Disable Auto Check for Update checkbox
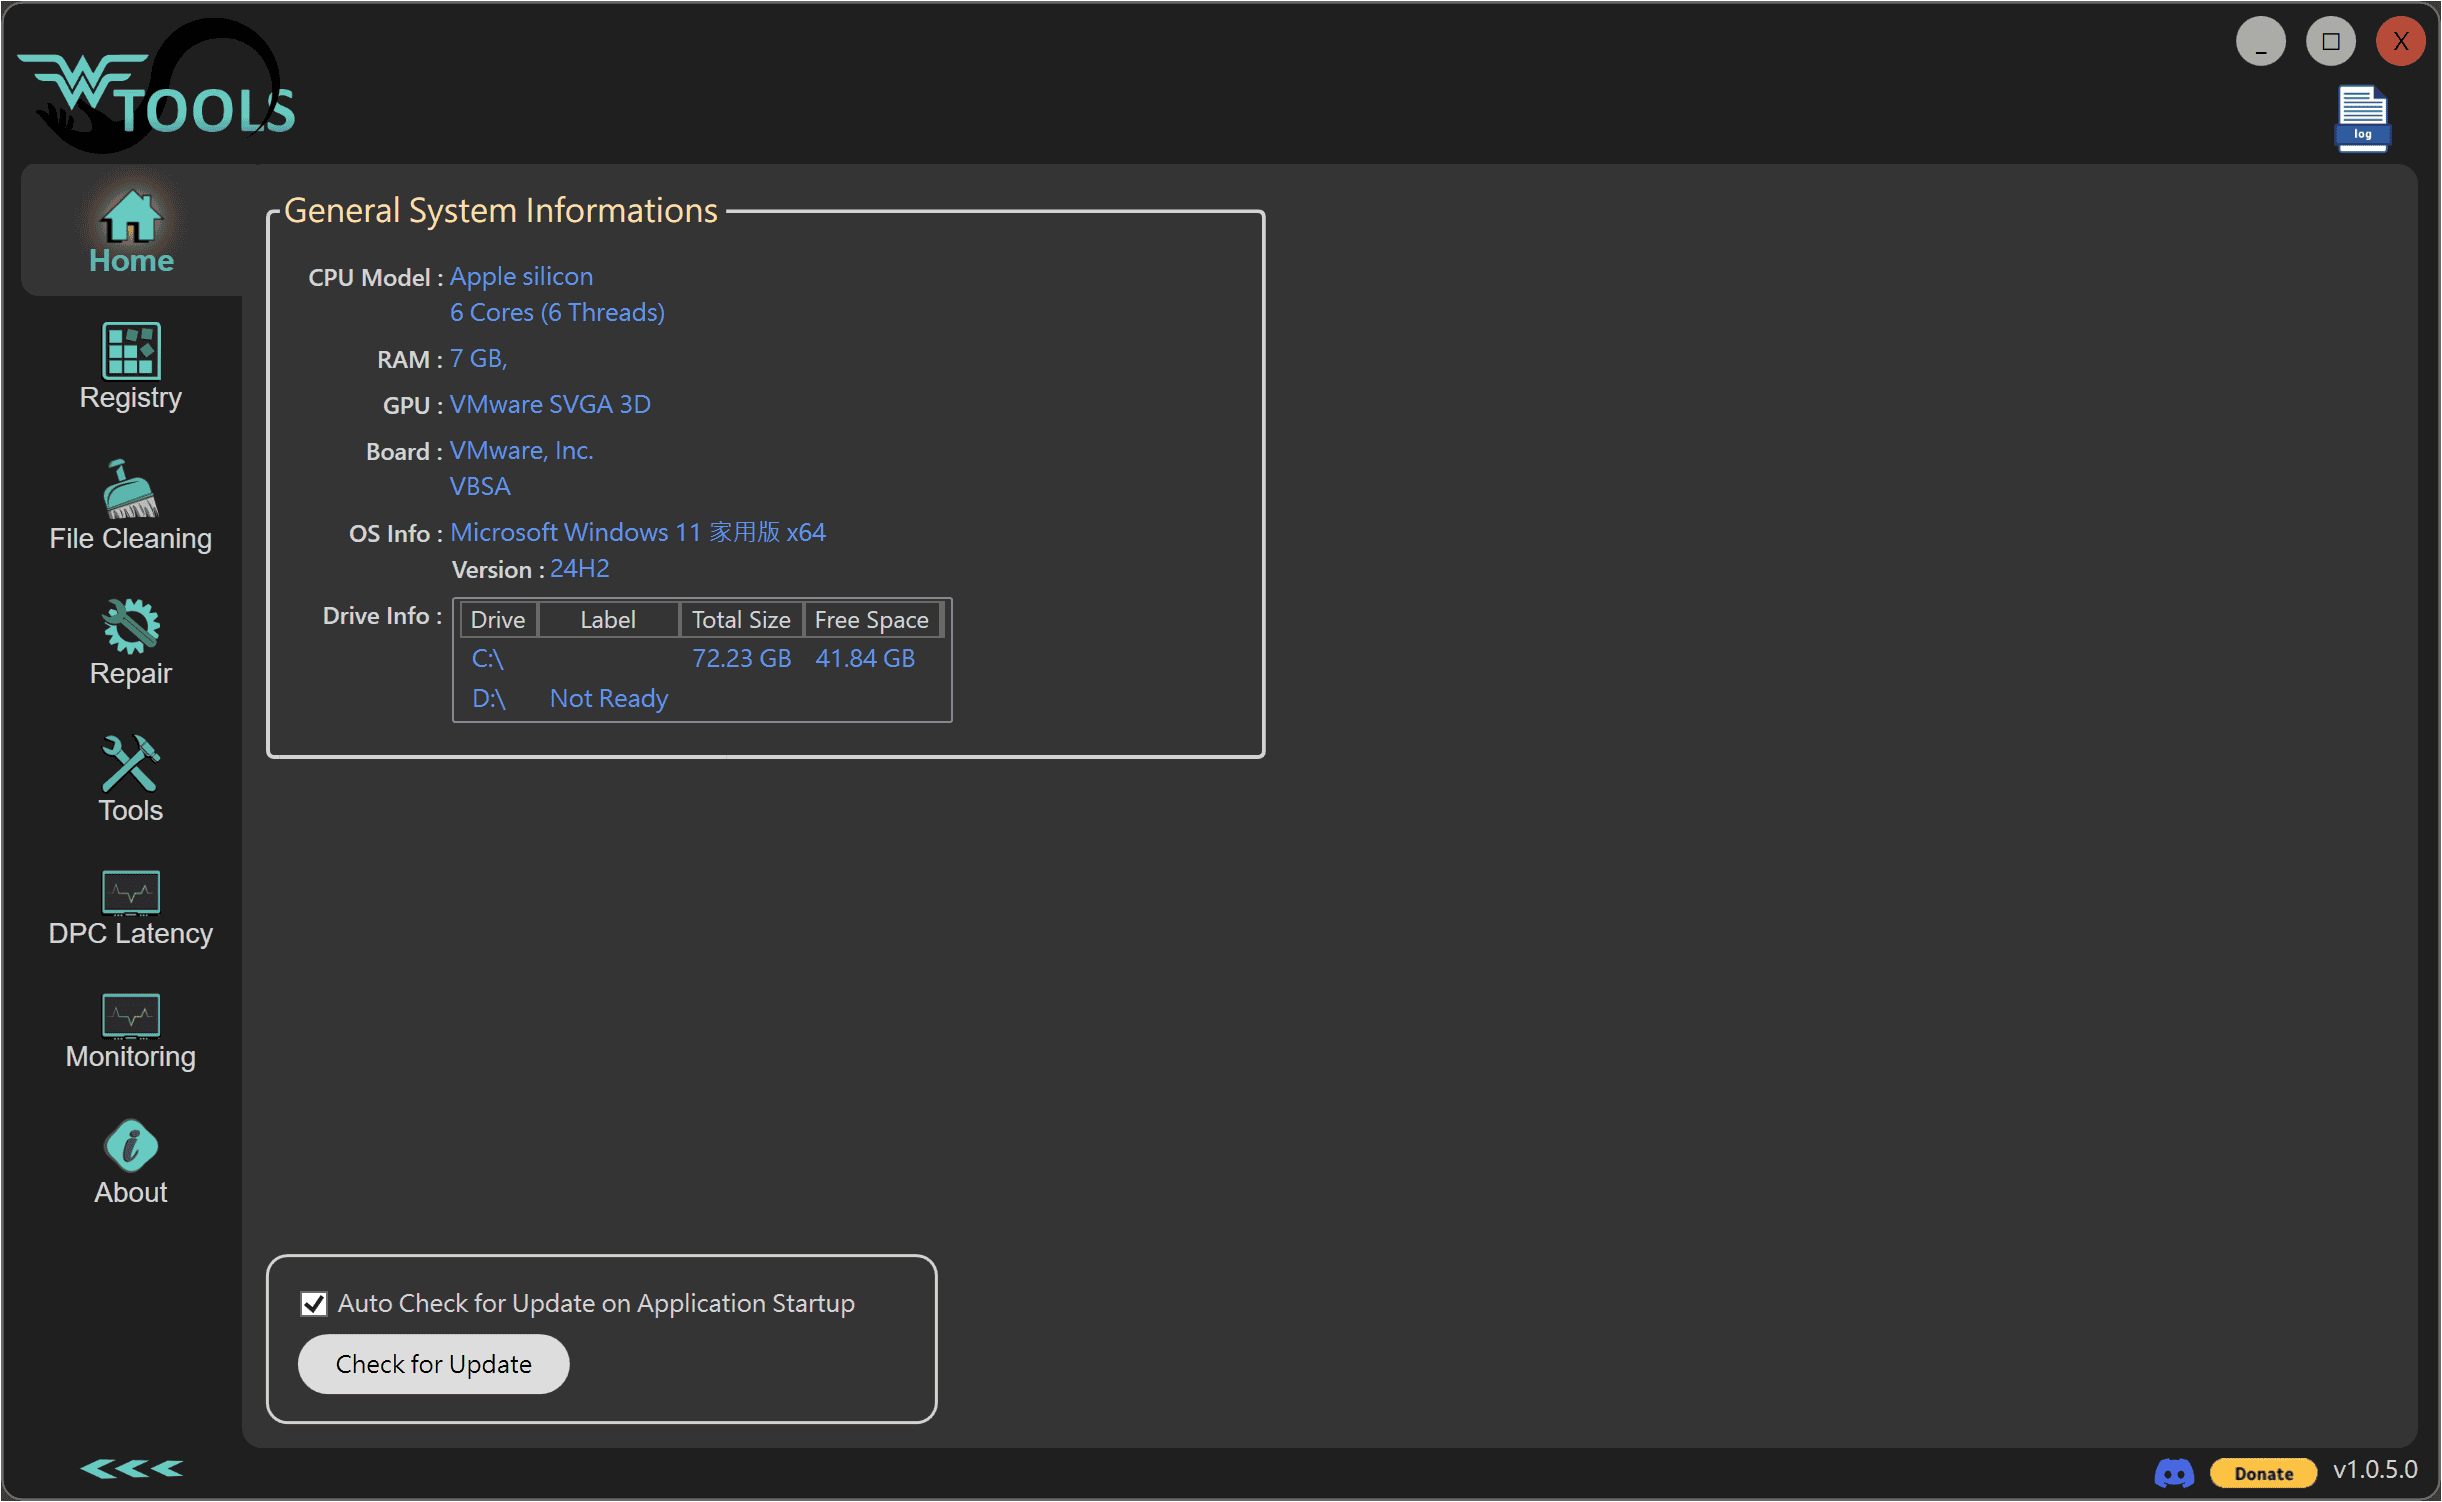The width and height of the screenshot is (2442, 1502). point(314,1304)
